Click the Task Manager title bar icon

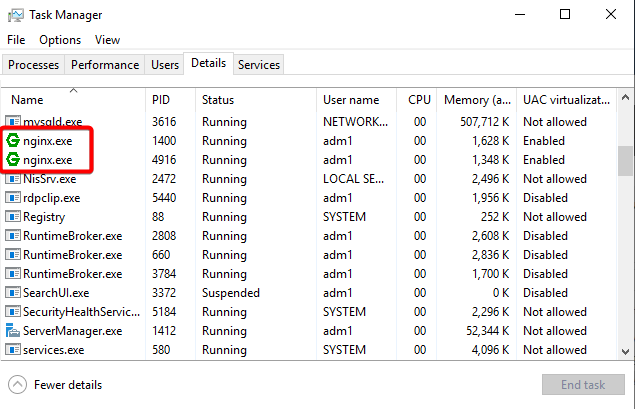(16, 15)
